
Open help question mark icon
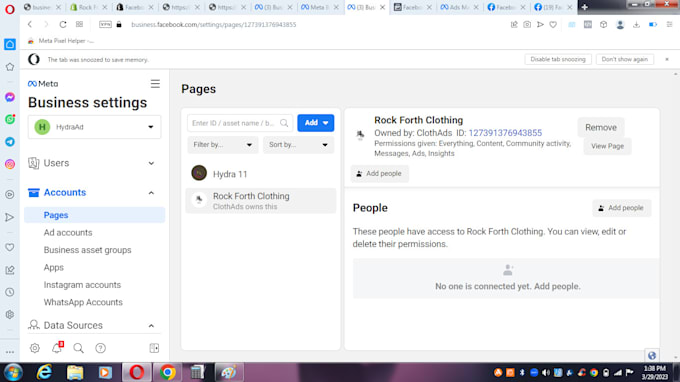(x=101, y=348)
